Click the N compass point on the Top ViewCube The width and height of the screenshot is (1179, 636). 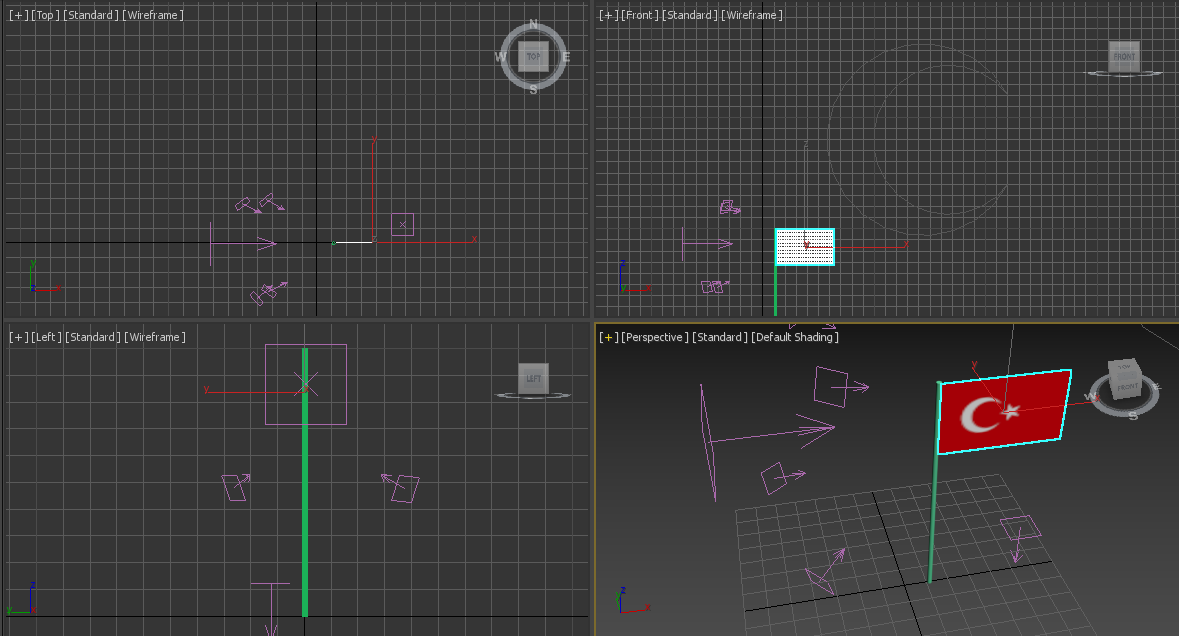533,24
